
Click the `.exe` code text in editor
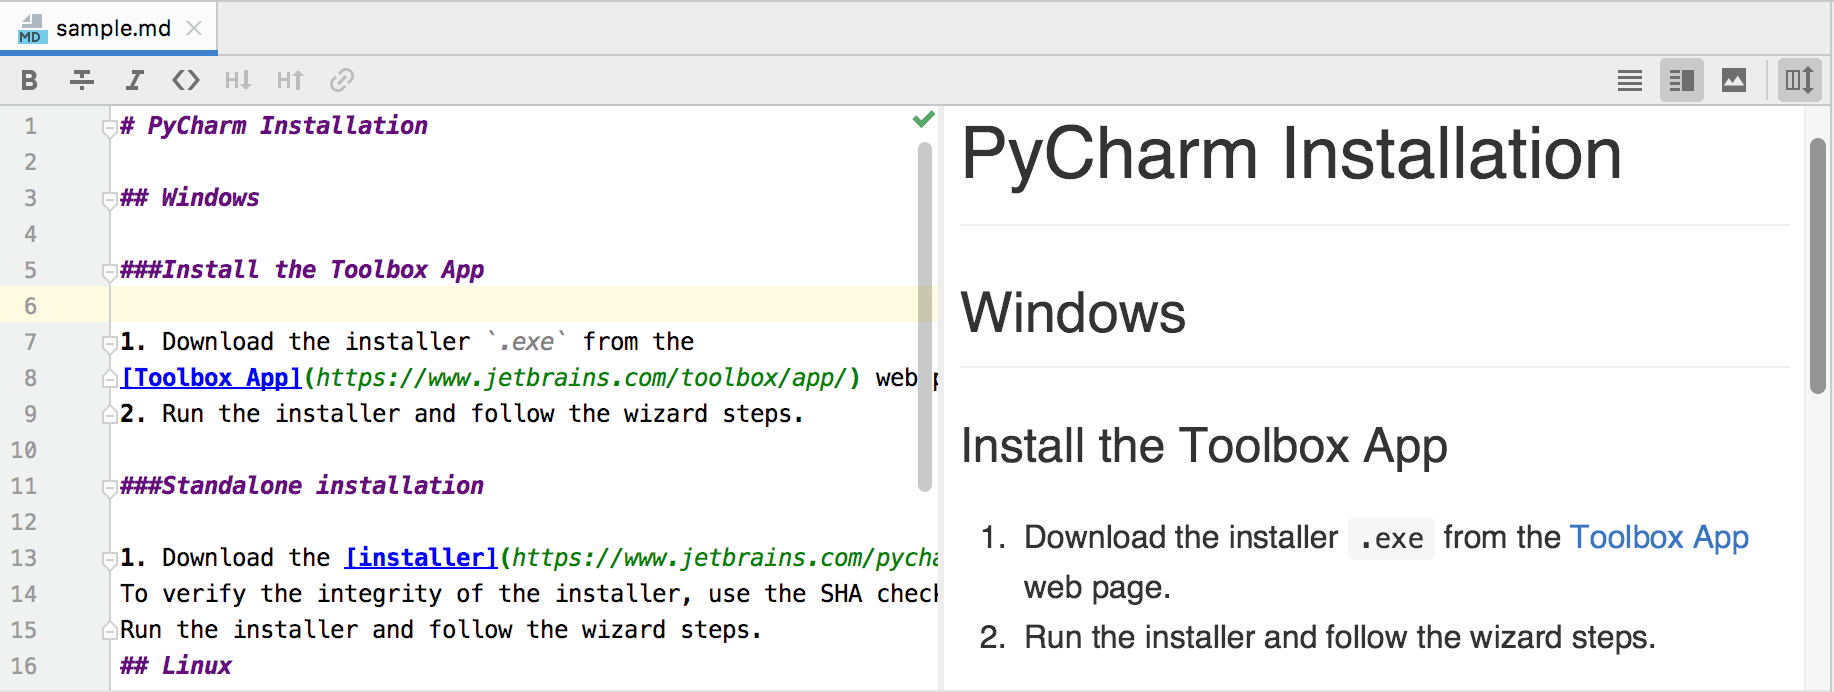coord(527,342)
